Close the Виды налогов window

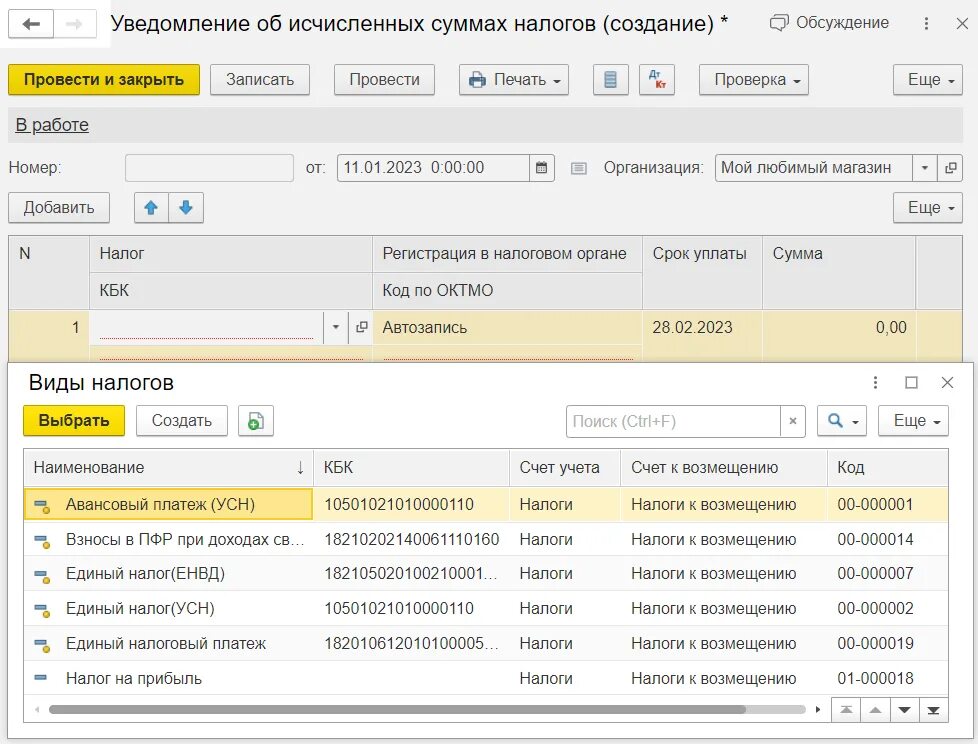[947, 383]
